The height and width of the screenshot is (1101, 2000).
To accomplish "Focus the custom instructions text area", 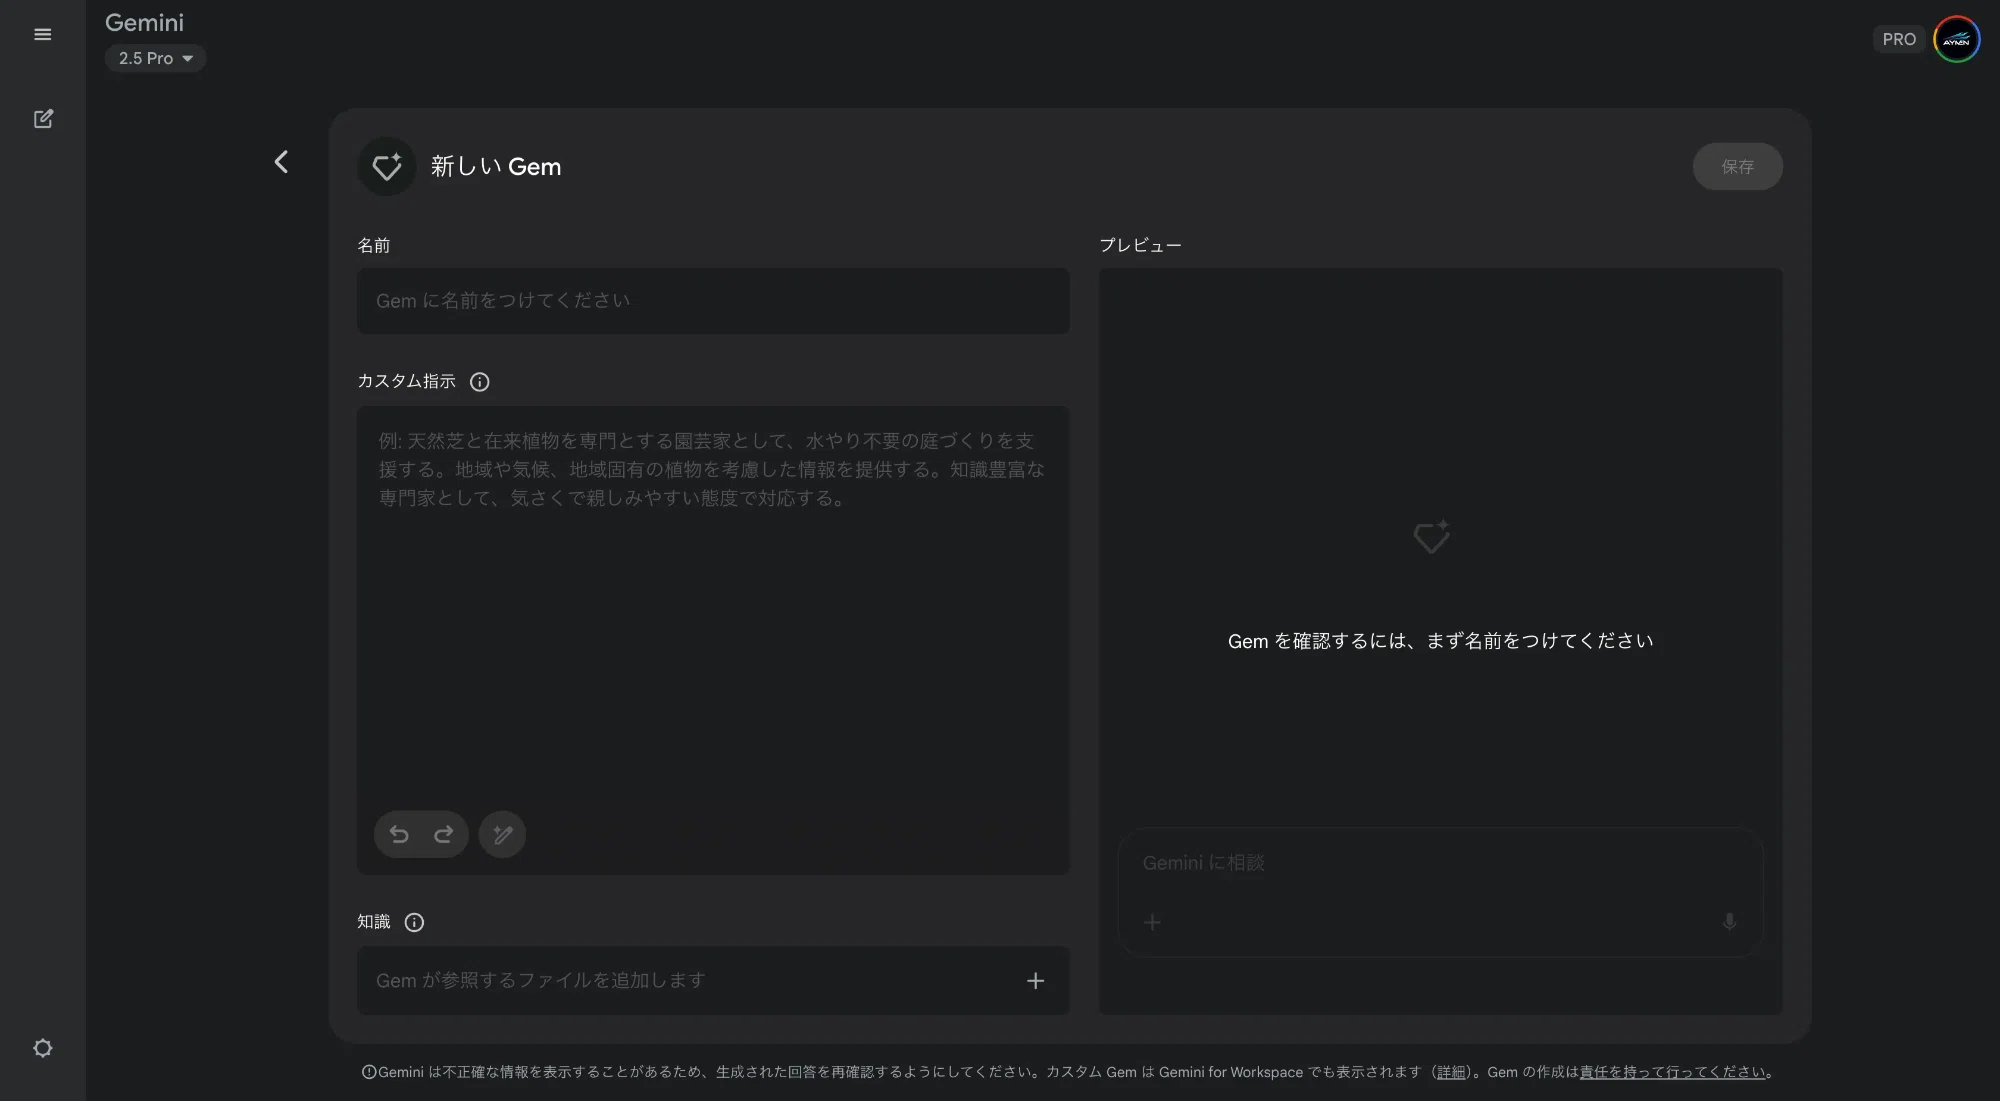I will click(x=713, y=640).
